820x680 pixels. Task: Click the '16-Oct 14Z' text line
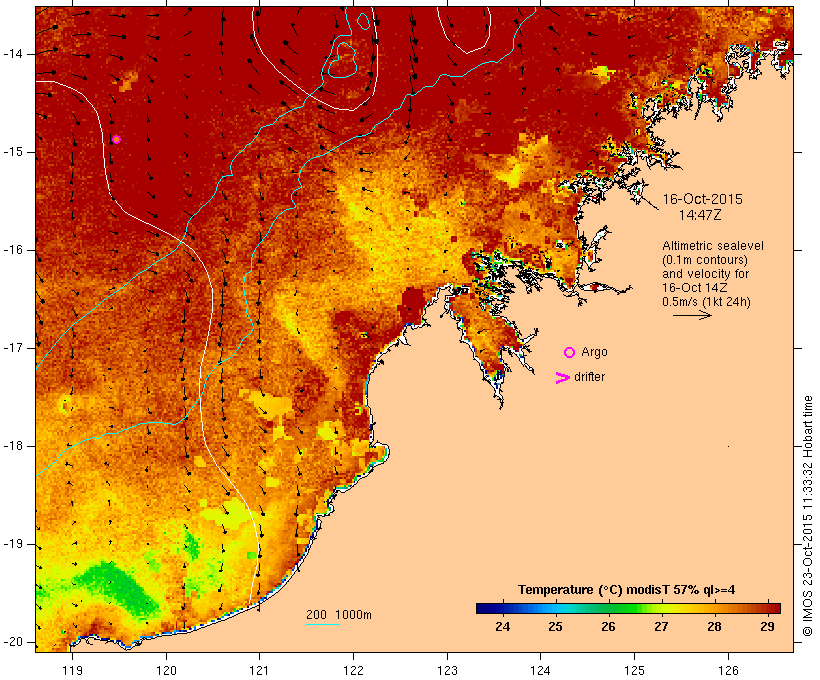[694, 288]
